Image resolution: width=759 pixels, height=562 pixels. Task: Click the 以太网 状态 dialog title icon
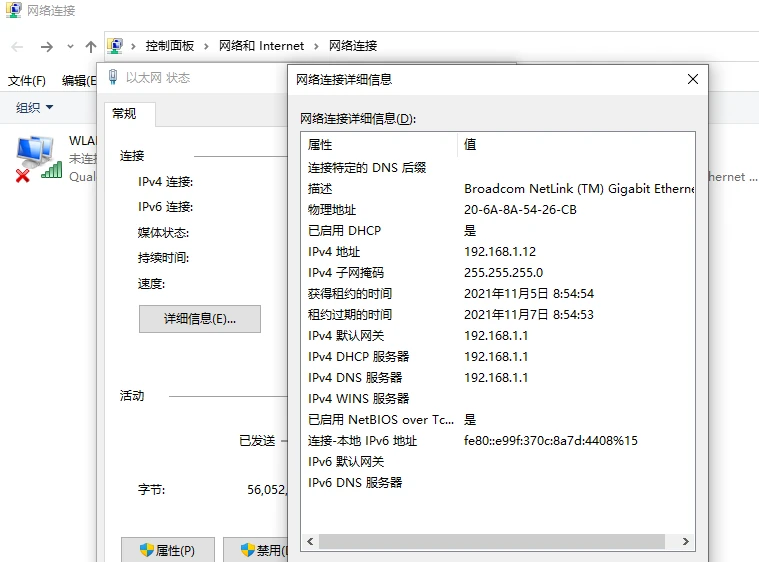point(113,77)
